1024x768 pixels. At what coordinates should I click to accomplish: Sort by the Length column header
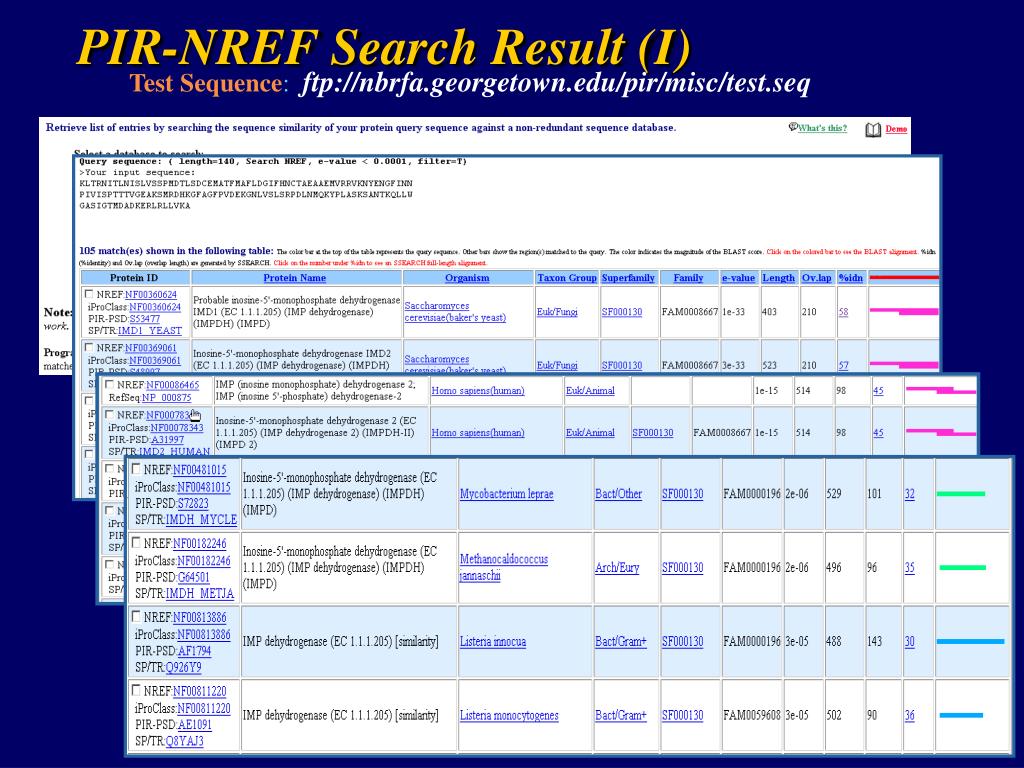coord(778,278)
